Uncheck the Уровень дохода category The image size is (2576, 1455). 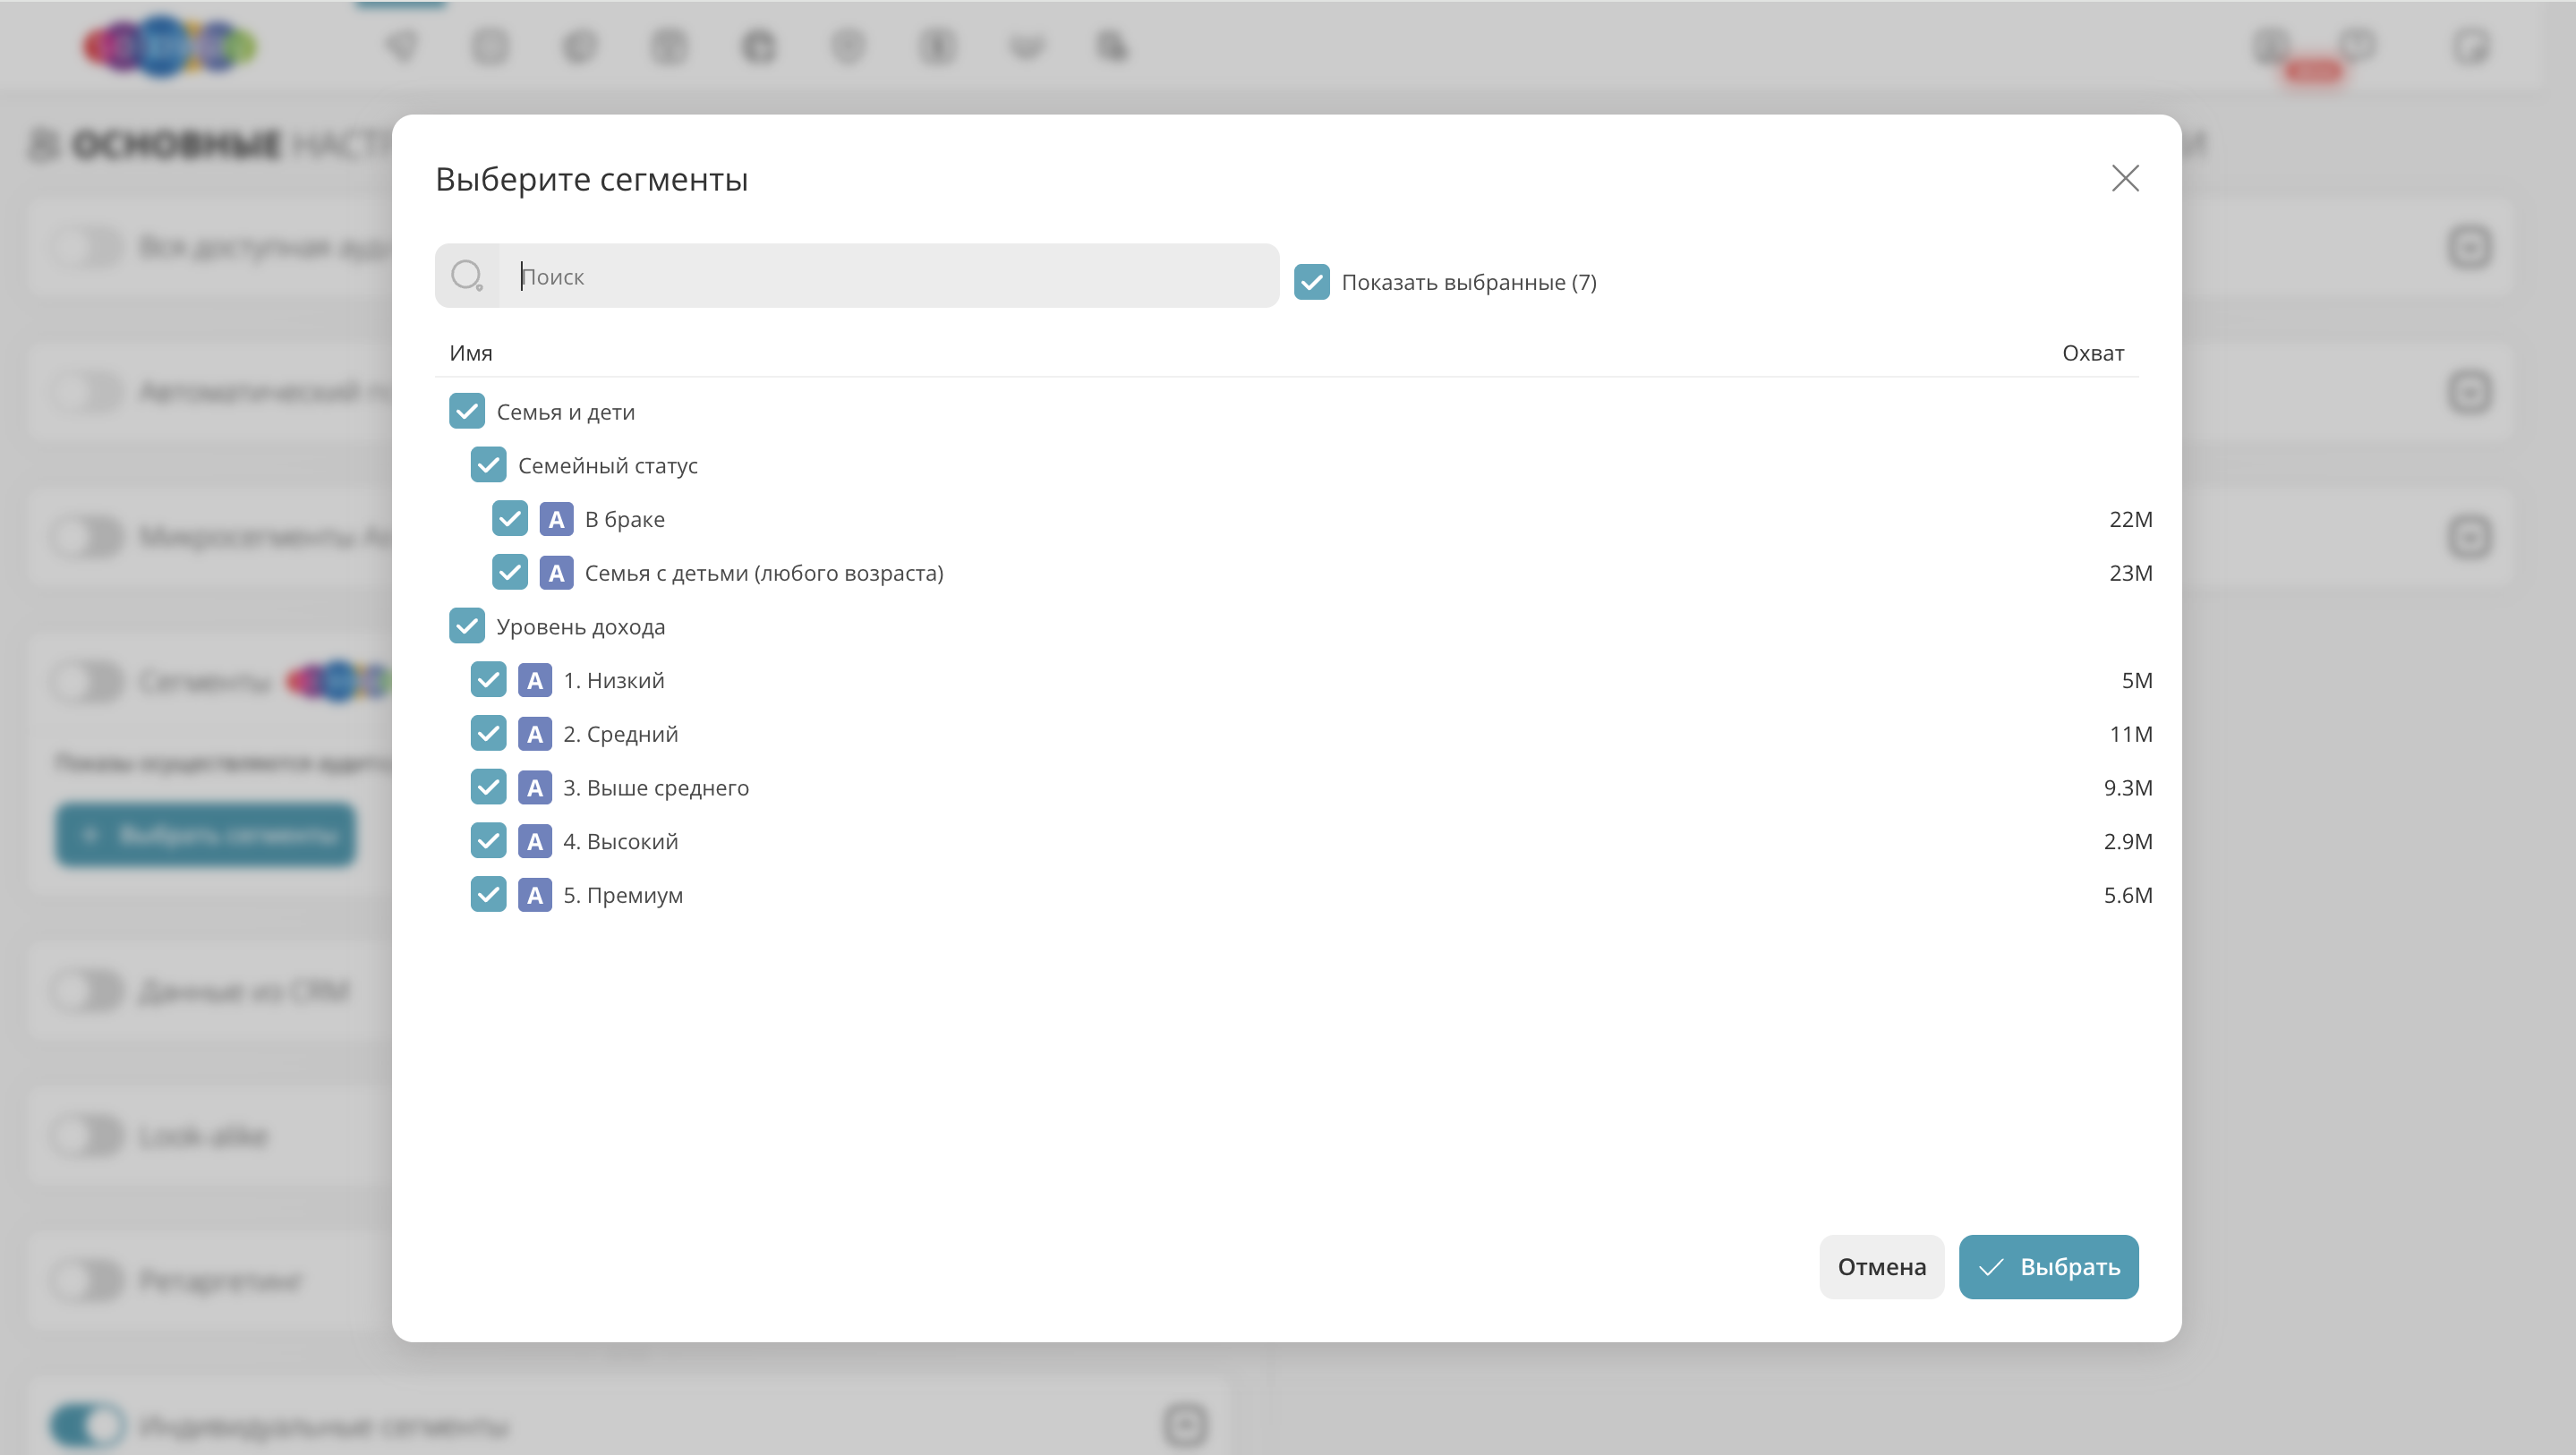(467, 626)
